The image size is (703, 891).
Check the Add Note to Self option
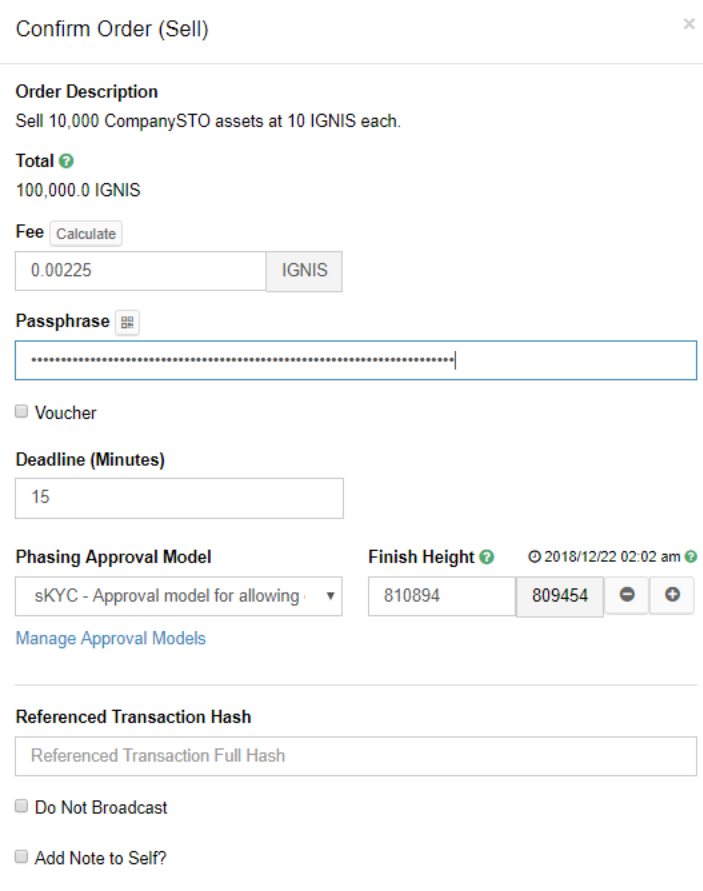point(22,857)
